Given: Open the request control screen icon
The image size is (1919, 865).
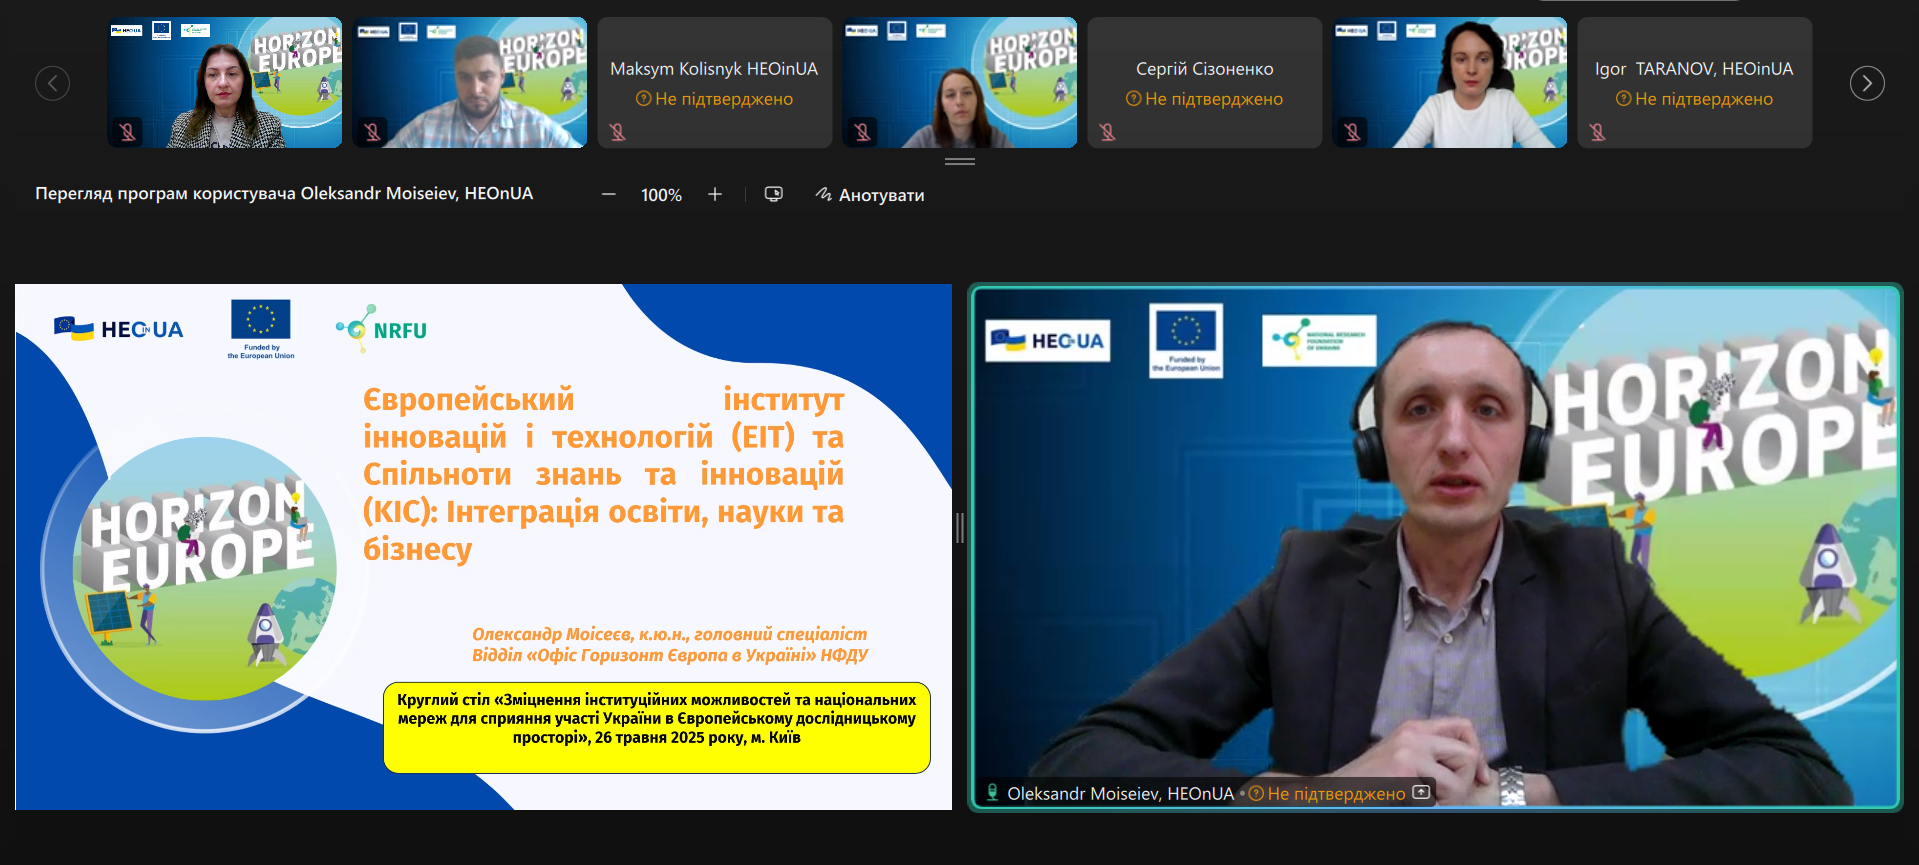Looking at the screenshot, I should coord(774,194).
